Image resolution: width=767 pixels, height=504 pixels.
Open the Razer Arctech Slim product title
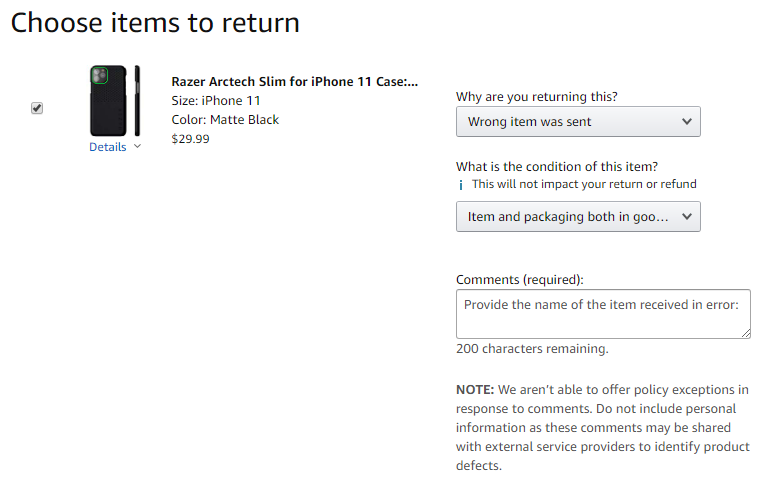click(x=294, y=81)
